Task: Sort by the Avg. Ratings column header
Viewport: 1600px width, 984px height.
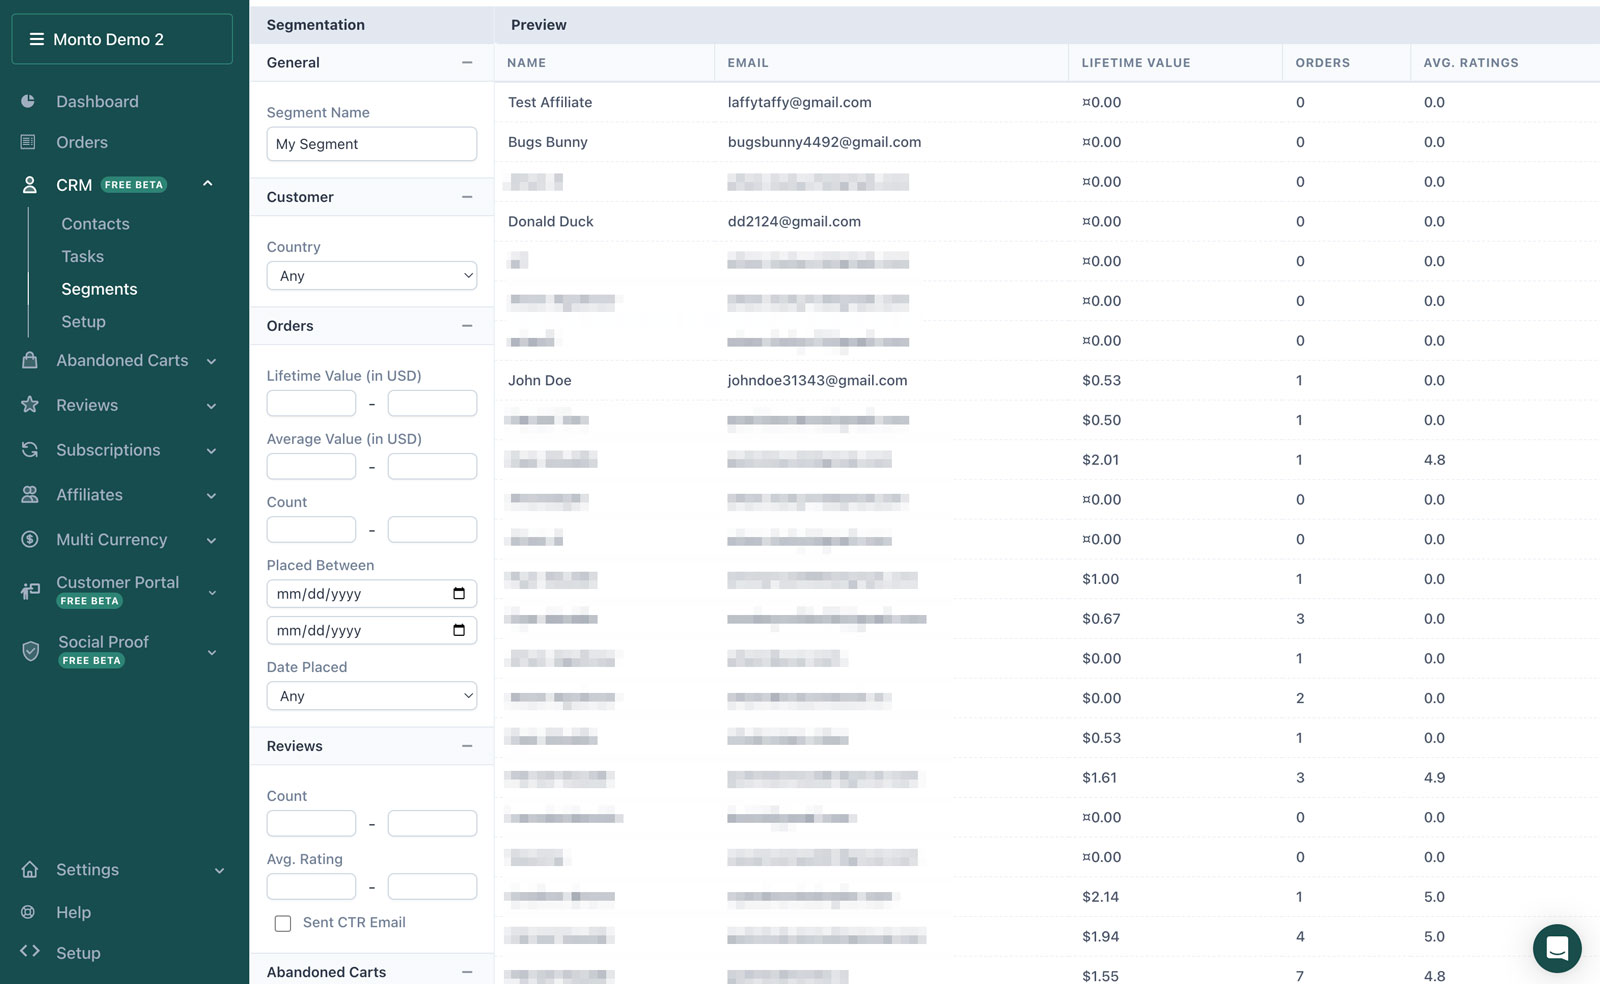Action: pyautogui.click(x=1471, y=62)
